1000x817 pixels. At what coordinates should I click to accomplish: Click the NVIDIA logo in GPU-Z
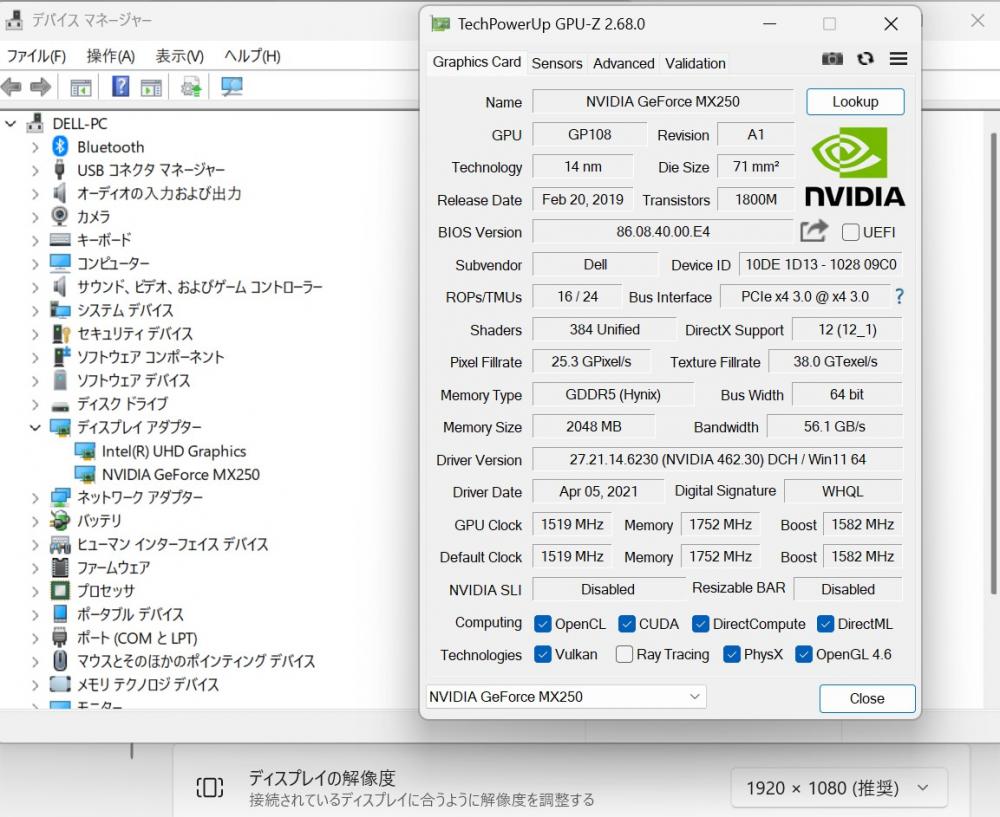tap(854, 167)
